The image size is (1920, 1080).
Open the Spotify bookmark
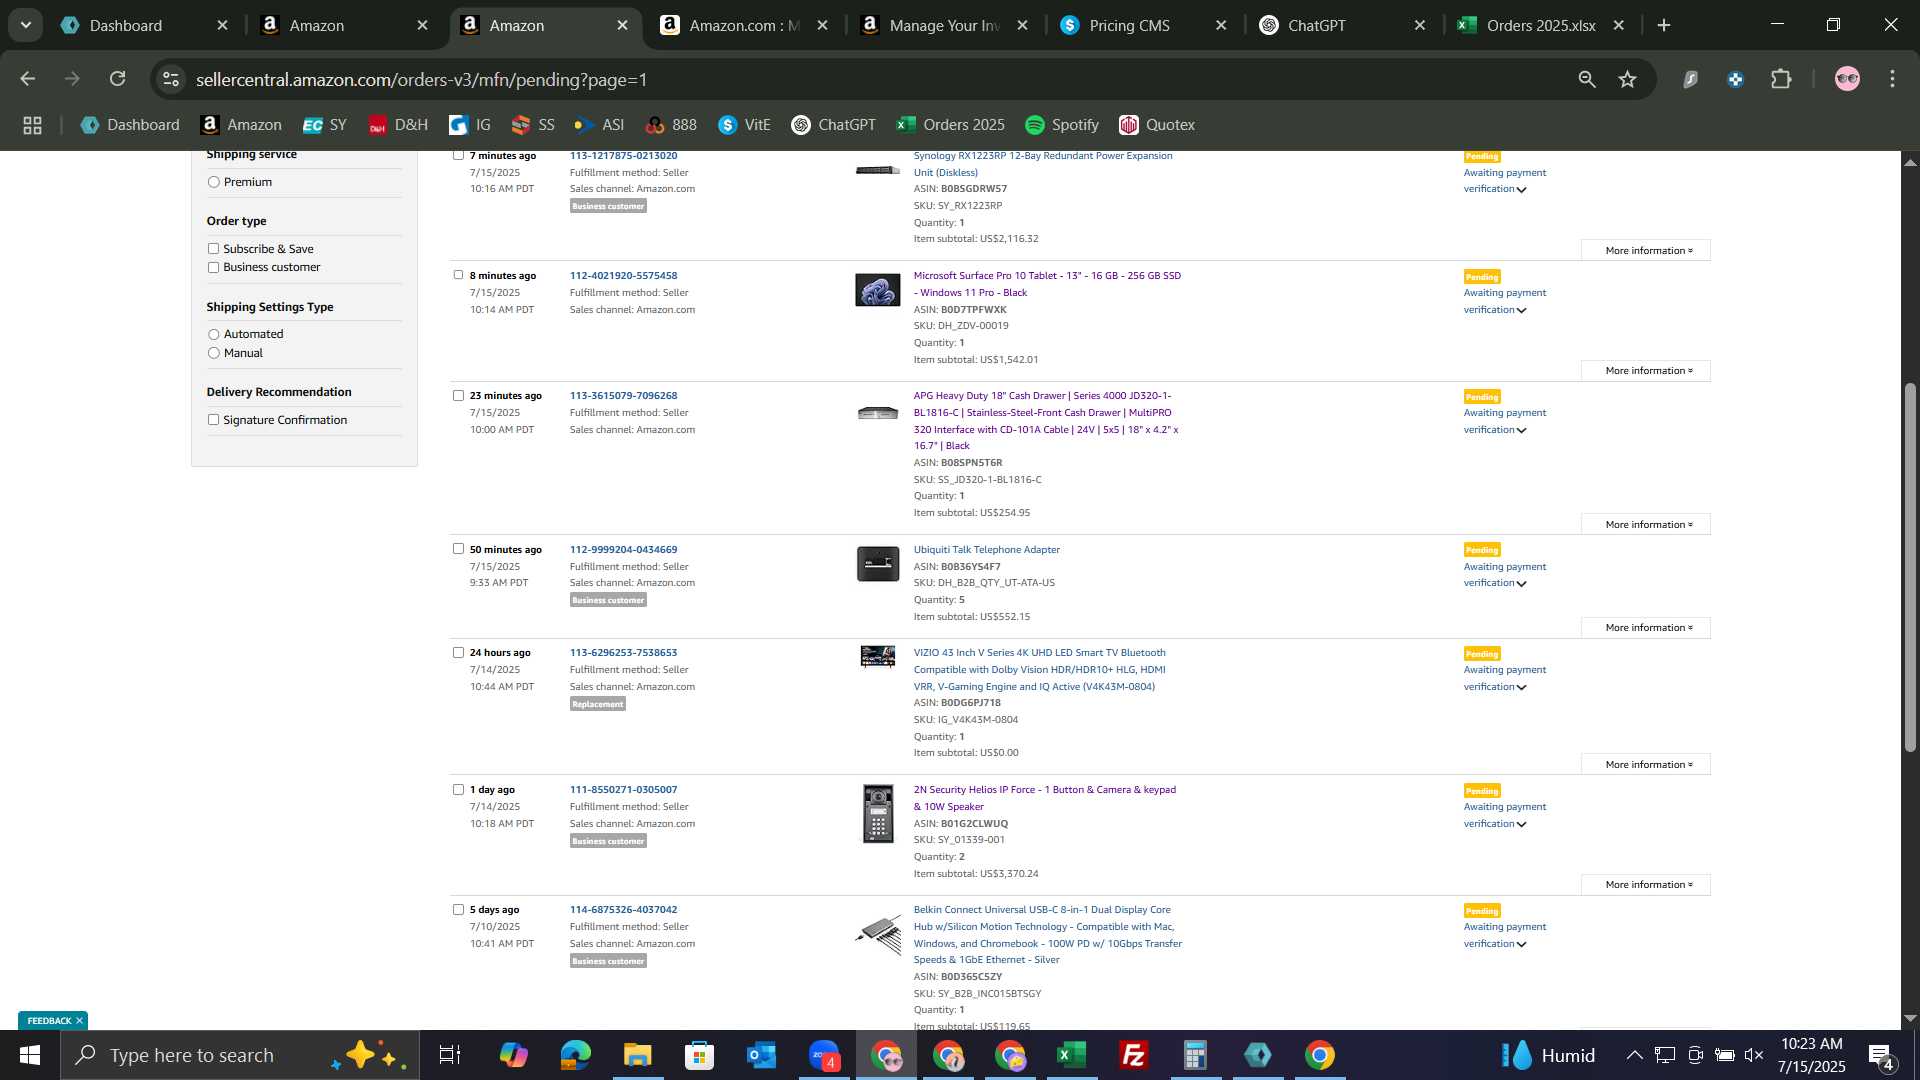pyautogui.click(x=1062, y=125)
